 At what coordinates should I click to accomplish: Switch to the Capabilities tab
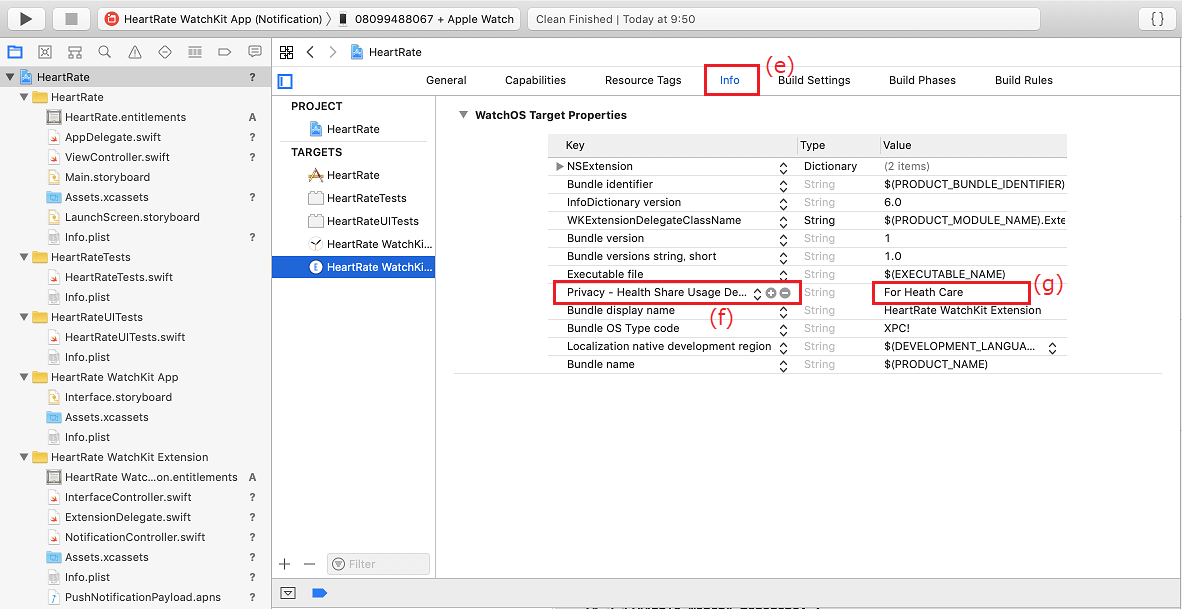coord(535,80)
